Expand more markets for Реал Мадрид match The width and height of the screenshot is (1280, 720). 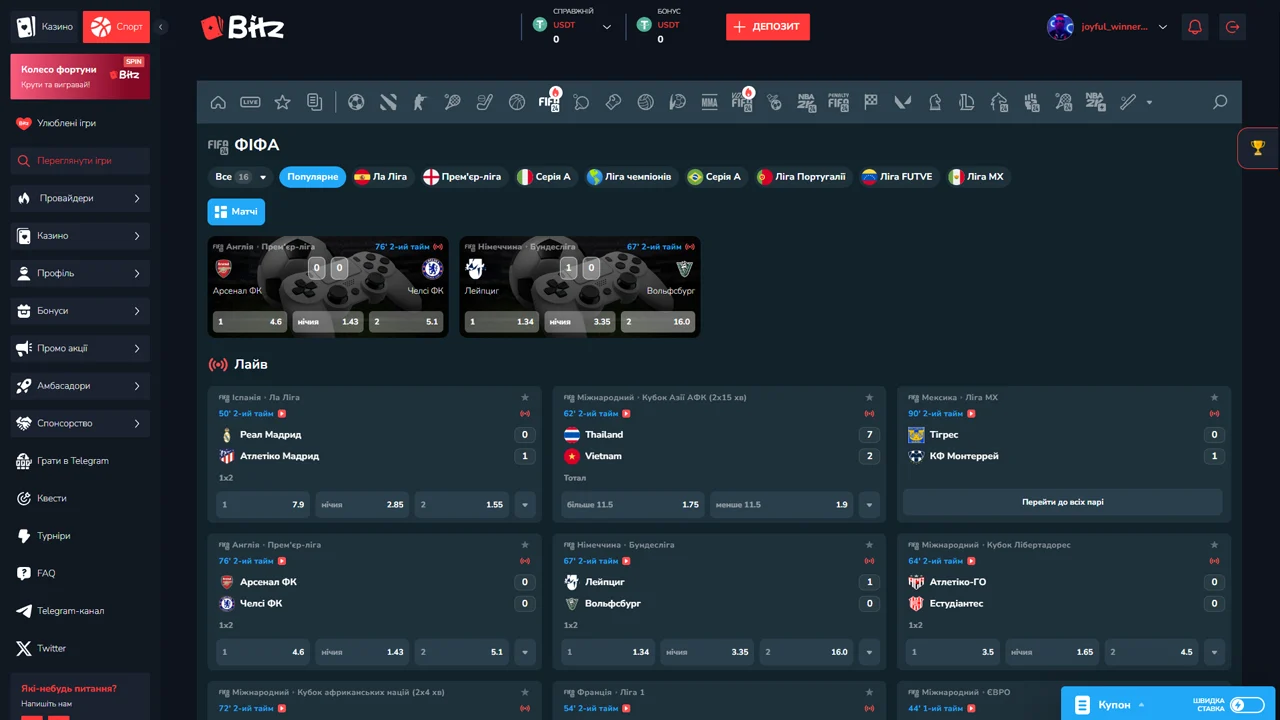click(525, 505)
